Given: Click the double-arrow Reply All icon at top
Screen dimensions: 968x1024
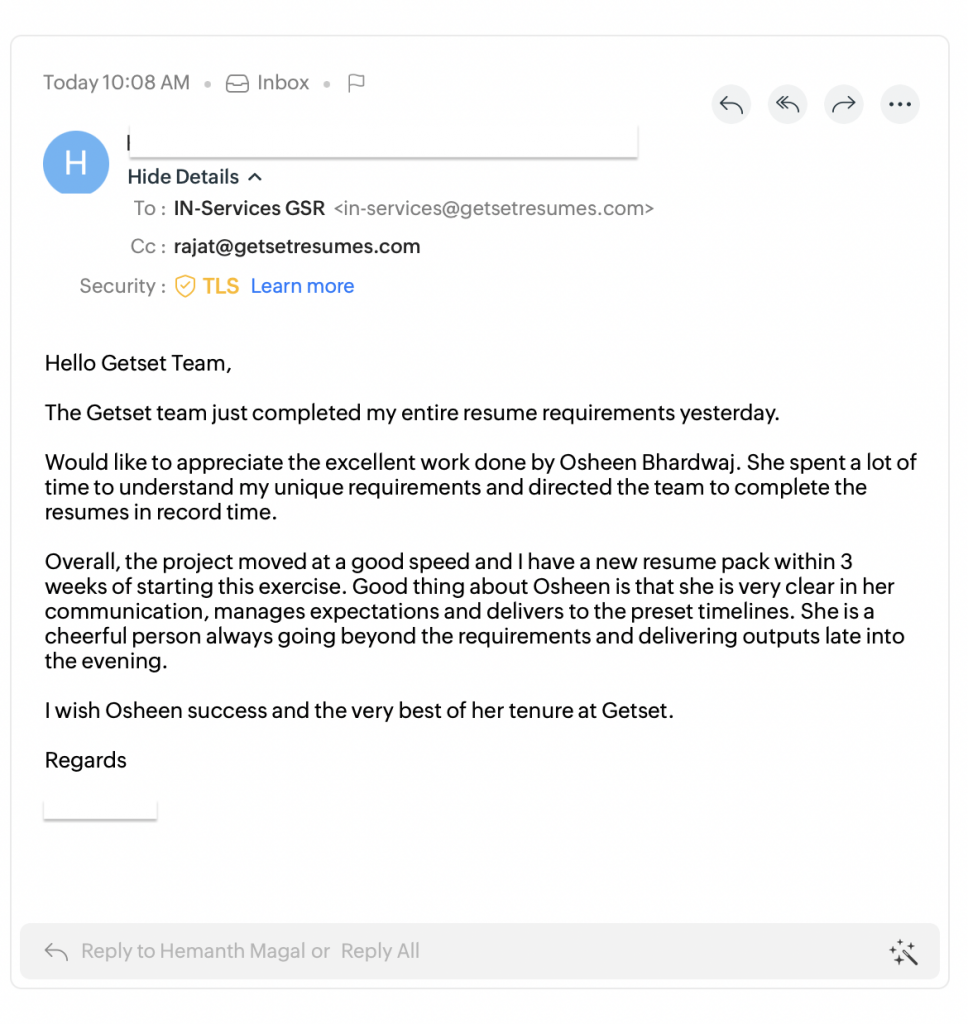Looking at the screenshot, I should (x=787, y=104).
